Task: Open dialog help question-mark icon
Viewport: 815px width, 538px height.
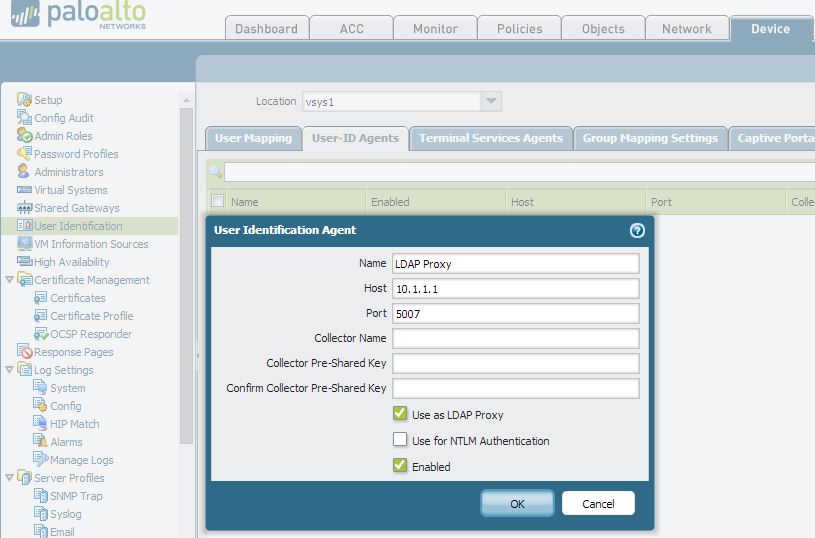Action: pyautogui.click(x=637, y=230)
